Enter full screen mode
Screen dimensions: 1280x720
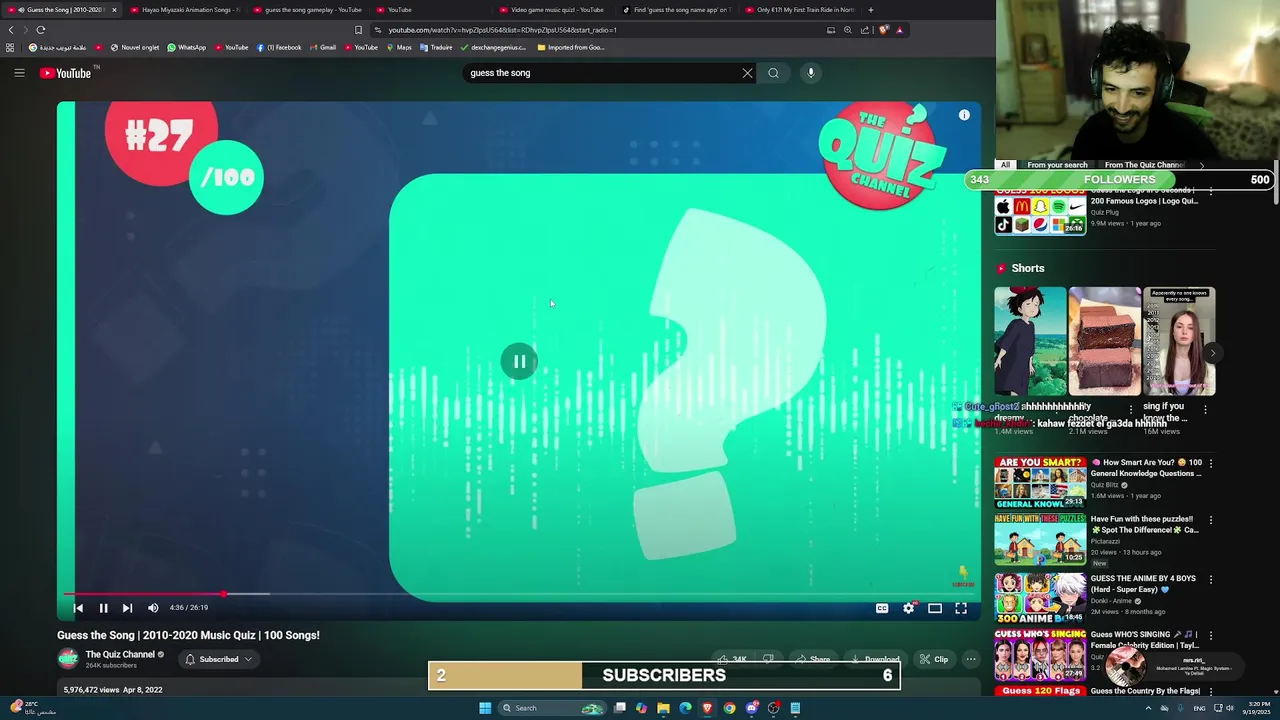tap(961, 608)
